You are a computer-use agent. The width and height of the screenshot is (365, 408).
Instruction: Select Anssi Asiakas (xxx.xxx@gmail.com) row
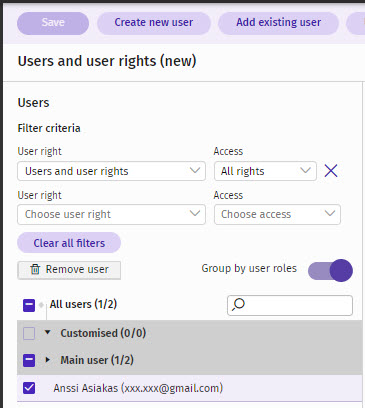coord(189,388)
